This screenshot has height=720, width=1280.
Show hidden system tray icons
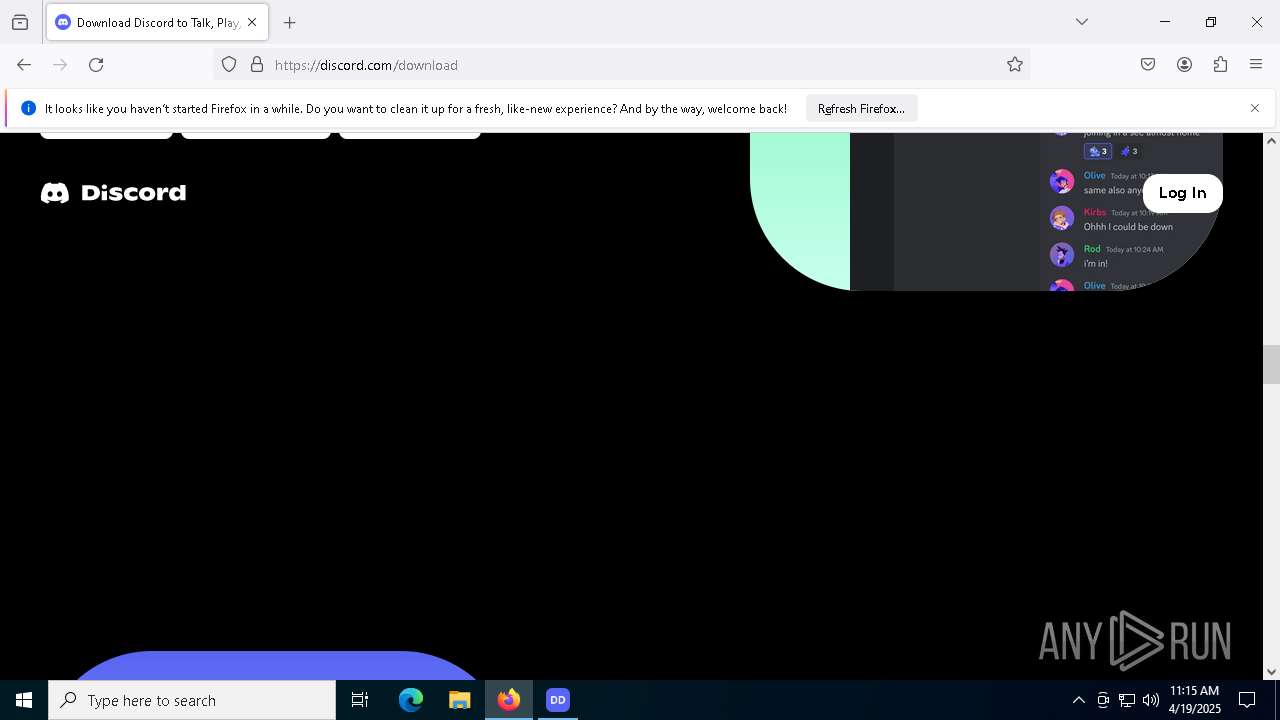(x=1078, y=700)
